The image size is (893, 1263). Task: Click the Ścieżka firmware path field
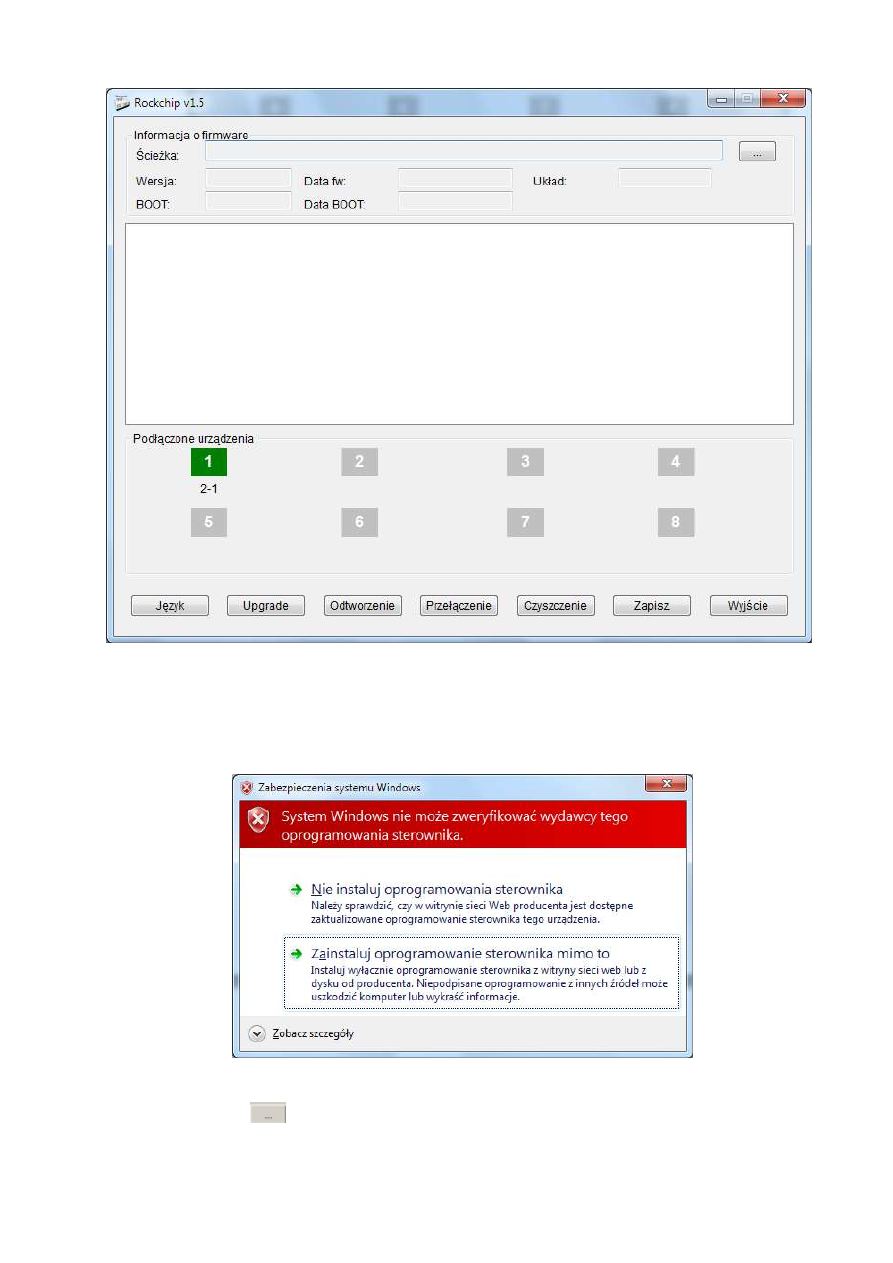(464, 152)
